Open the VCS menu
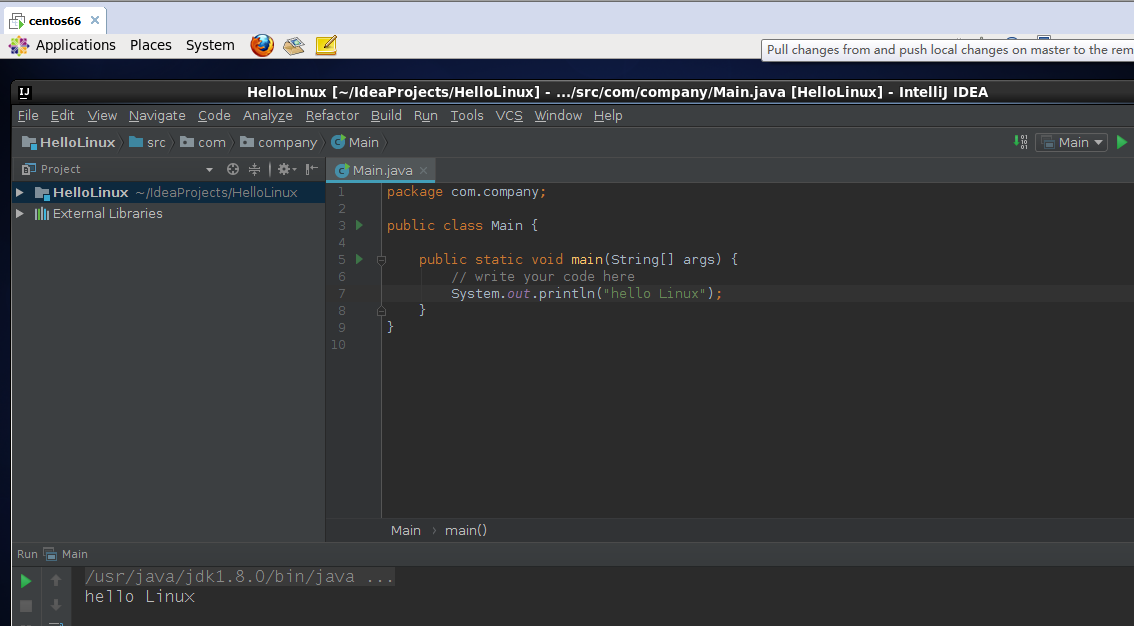Viewport: 1134px width, 626px height. point(508,116)
